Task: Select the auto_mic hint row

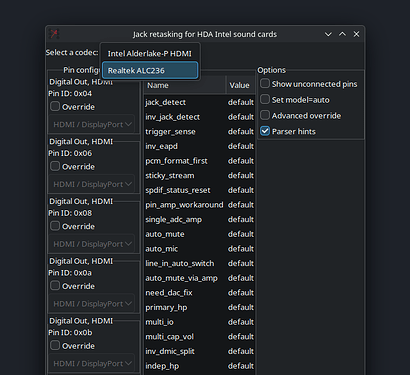Action: 200,249
